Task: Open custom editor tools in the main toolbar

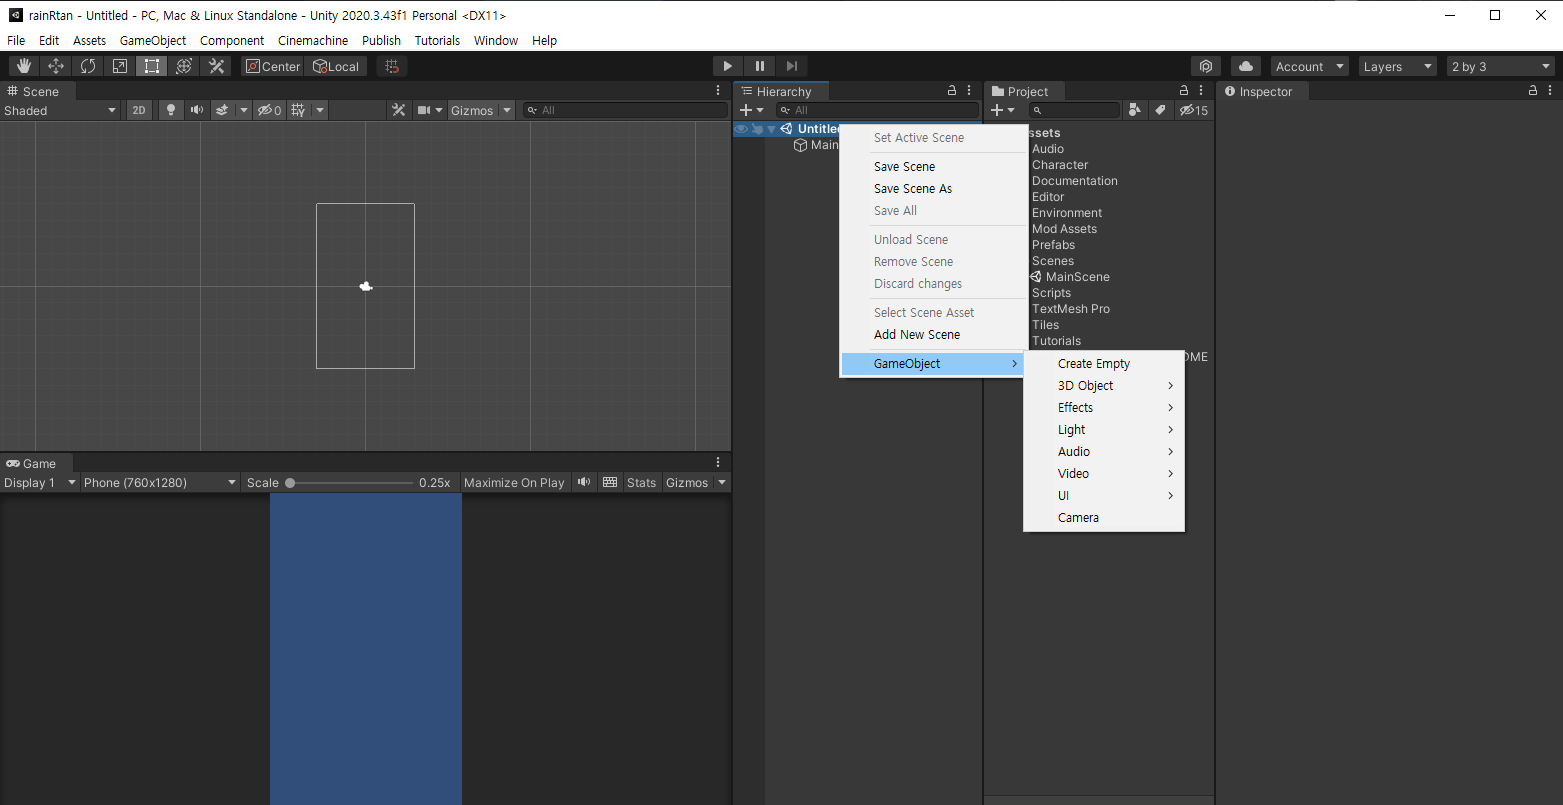Action: click(216, 66)
